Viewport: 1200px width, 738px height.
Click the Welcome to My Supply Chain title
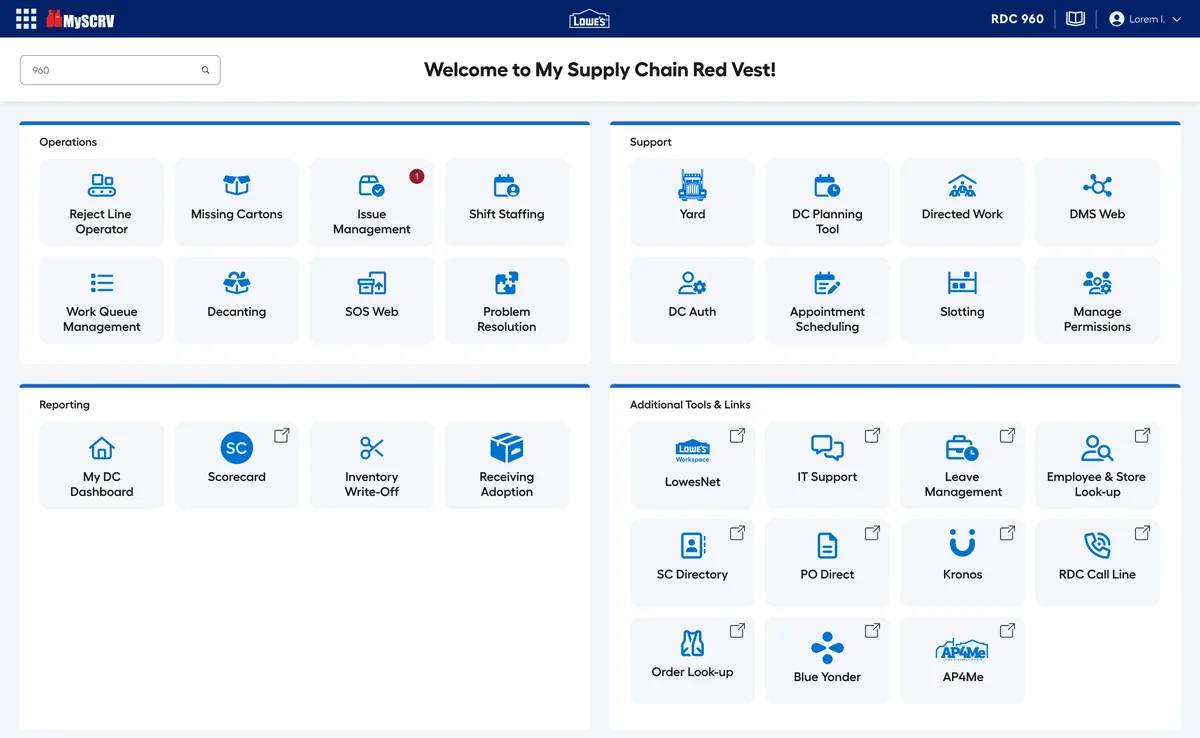[x=600, y=70]
